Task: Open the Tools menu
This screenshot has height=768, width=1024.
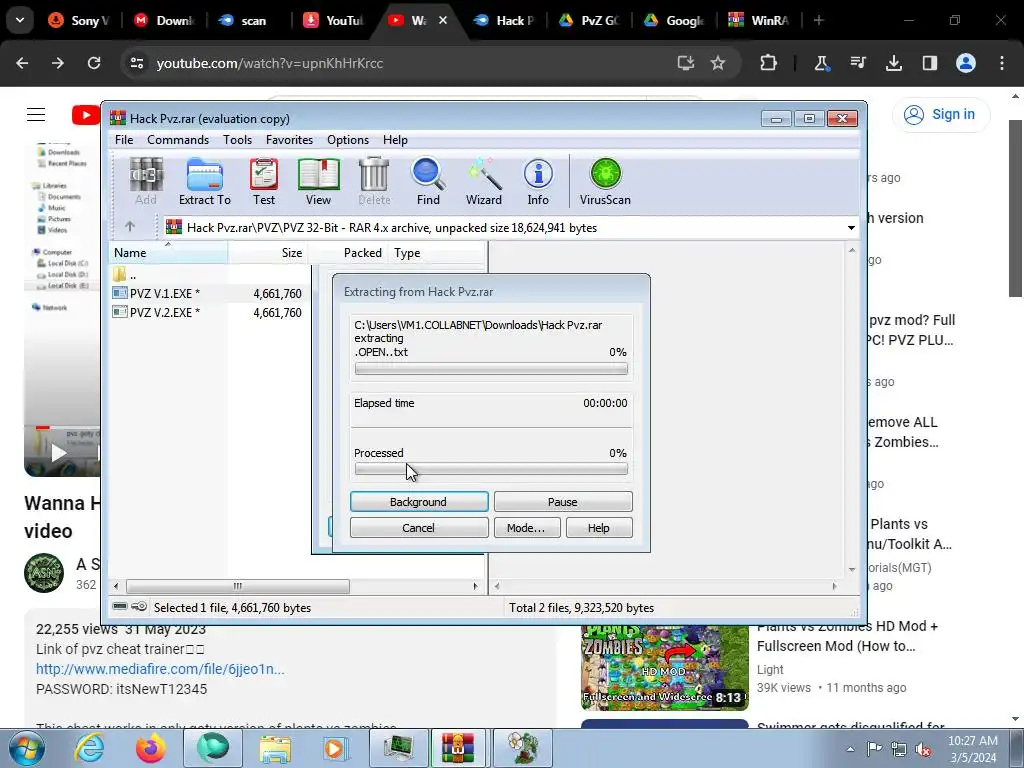Action: tap(237, 140)
